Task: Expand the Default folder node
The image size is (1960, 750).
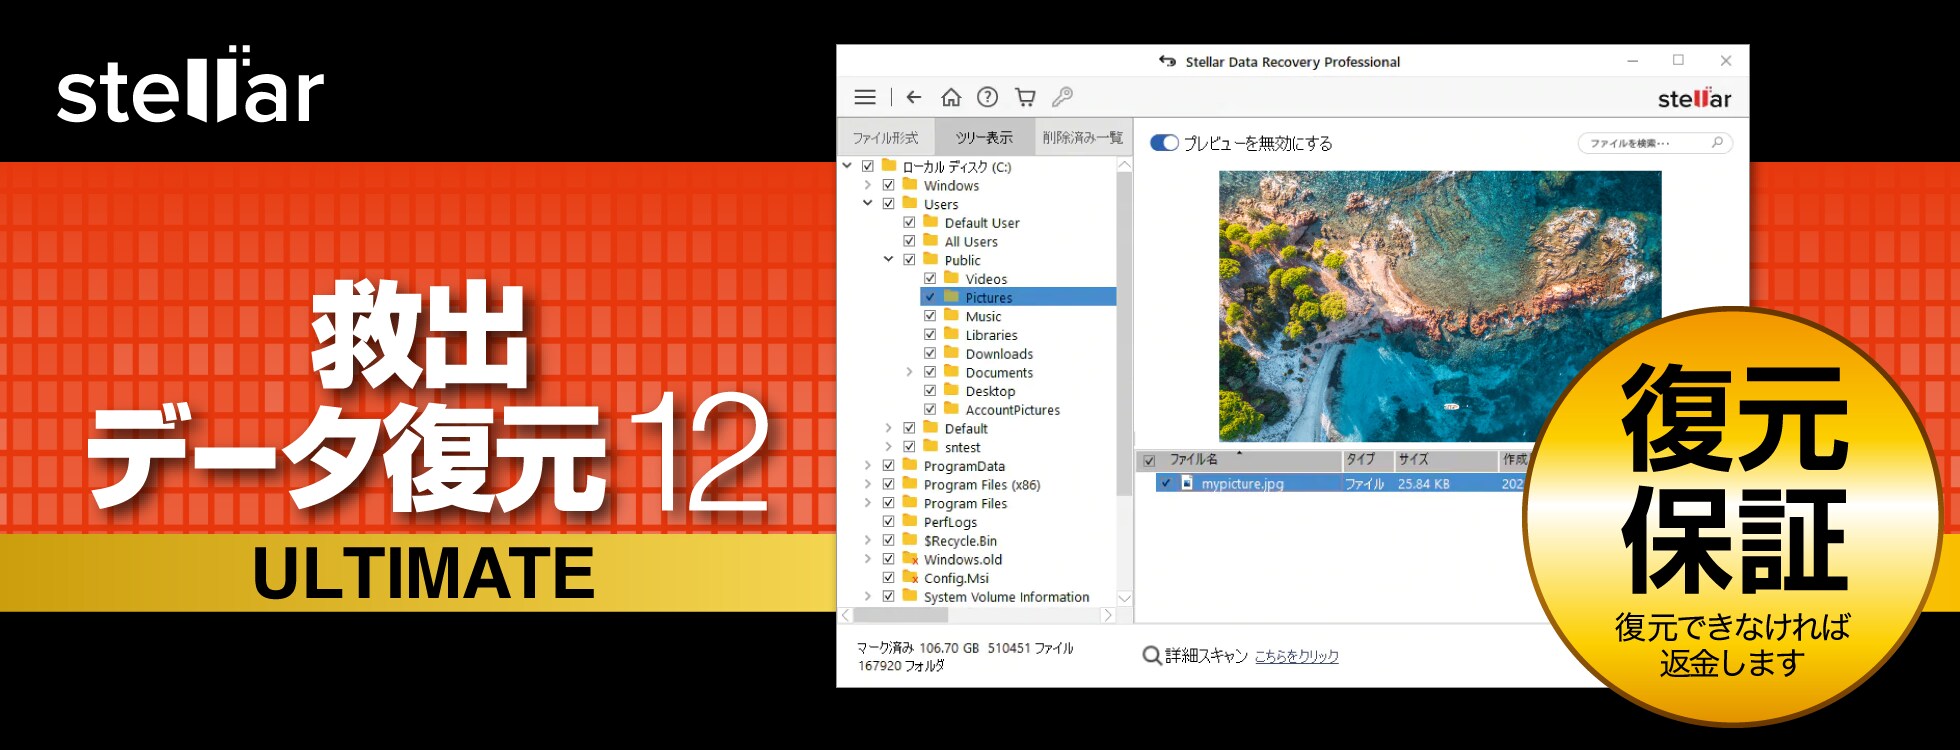Action: point(888,428)
